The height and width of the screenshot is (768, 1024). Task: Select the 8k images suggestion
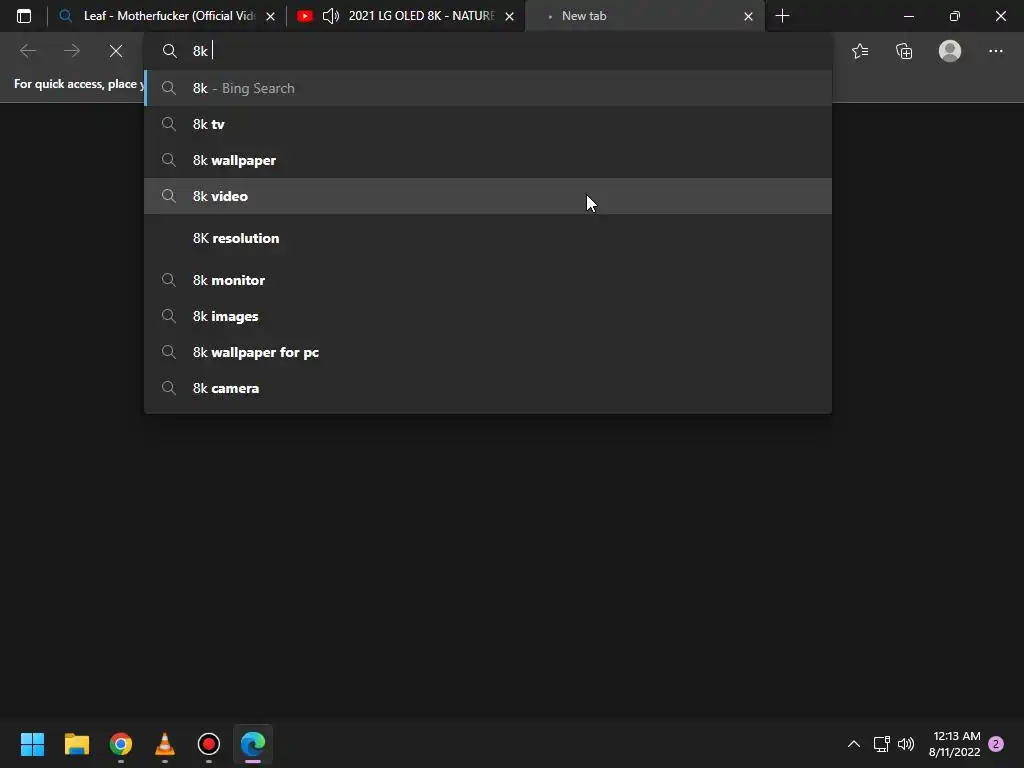(488, 316)
